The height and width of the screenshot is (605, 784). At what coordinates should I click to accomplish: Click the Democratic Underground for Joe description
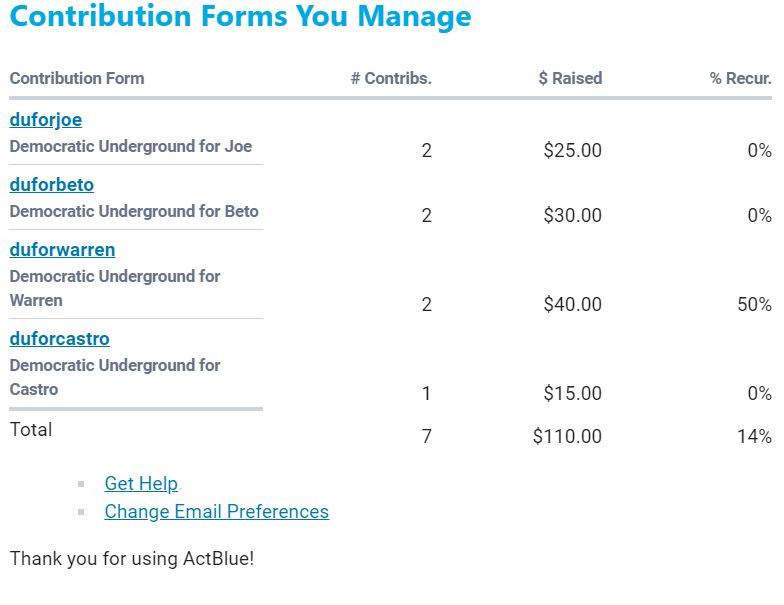pos(131,147)
